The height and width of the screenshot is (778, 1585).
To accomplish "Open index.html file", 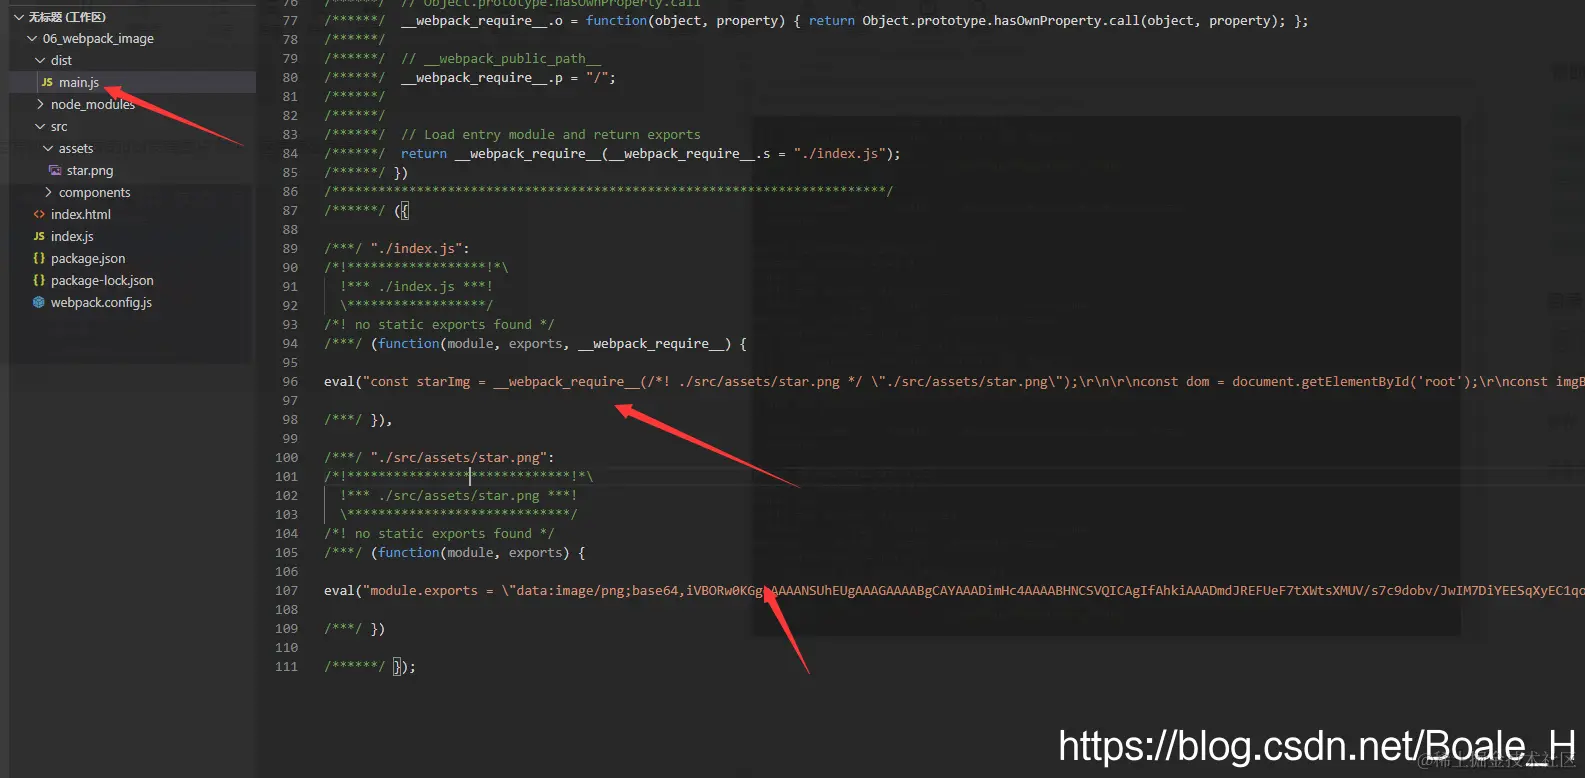I will click(x=81, y=215).
